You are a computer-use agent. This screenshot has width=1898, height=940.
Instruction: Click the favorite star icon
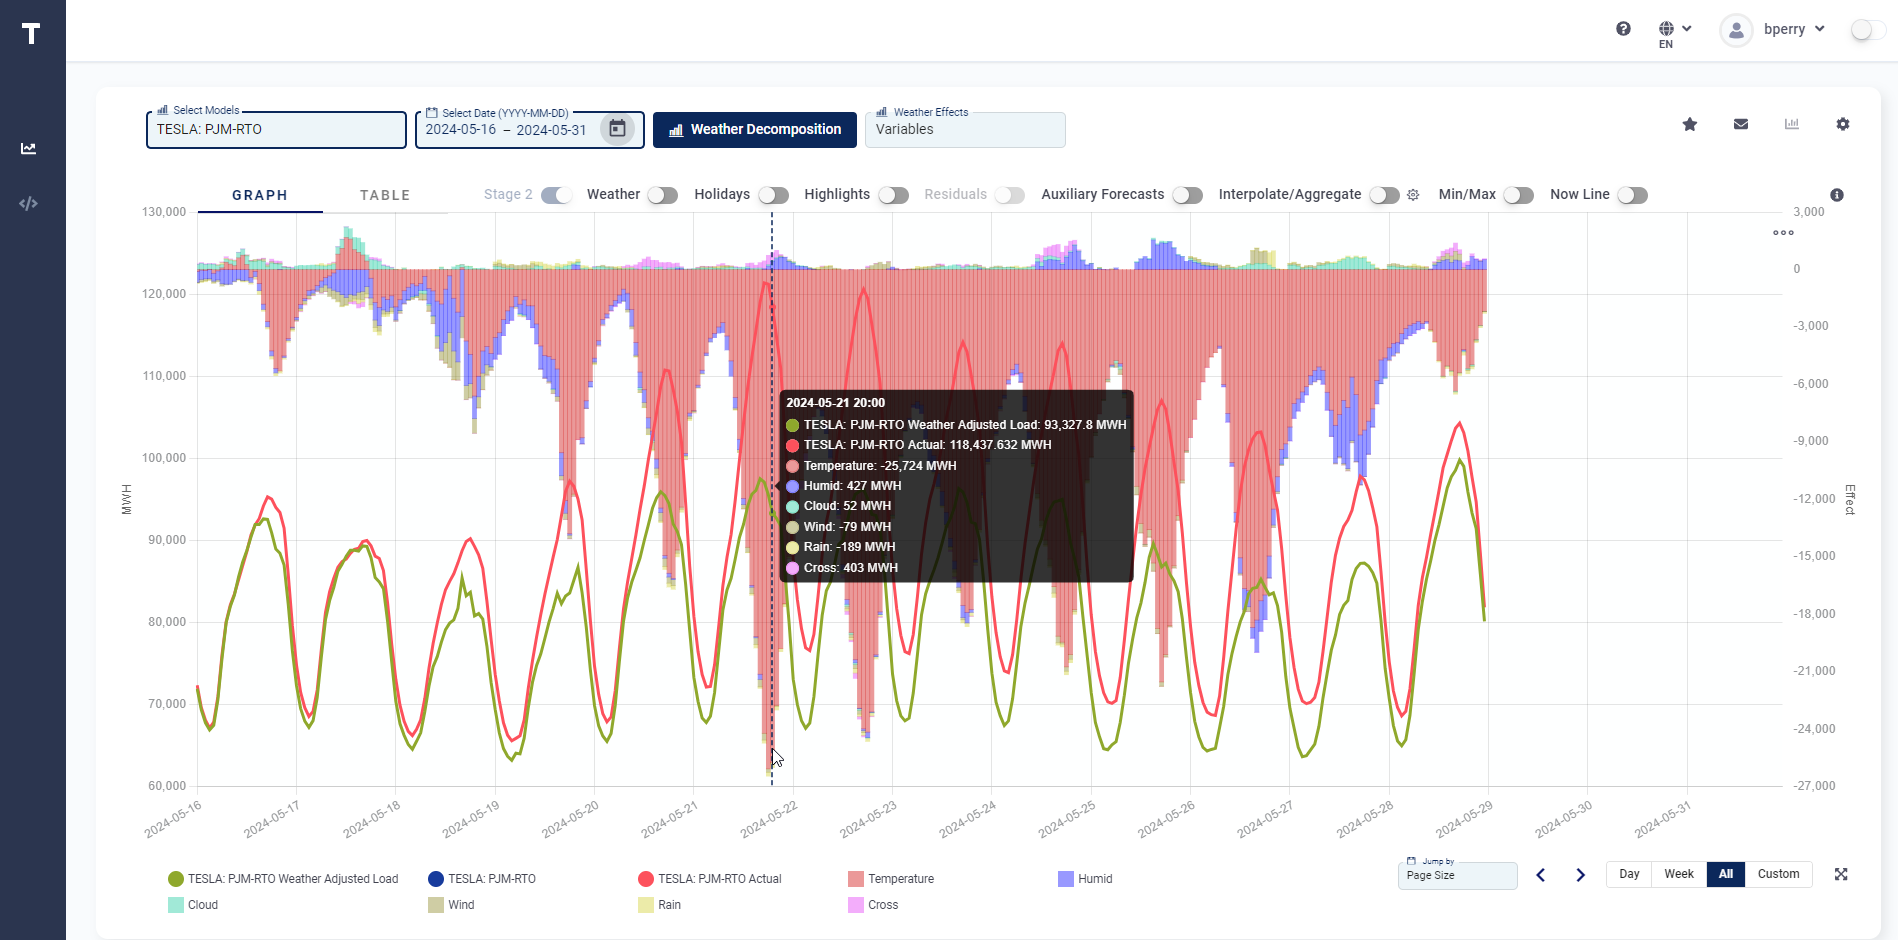pos(1689,124)
